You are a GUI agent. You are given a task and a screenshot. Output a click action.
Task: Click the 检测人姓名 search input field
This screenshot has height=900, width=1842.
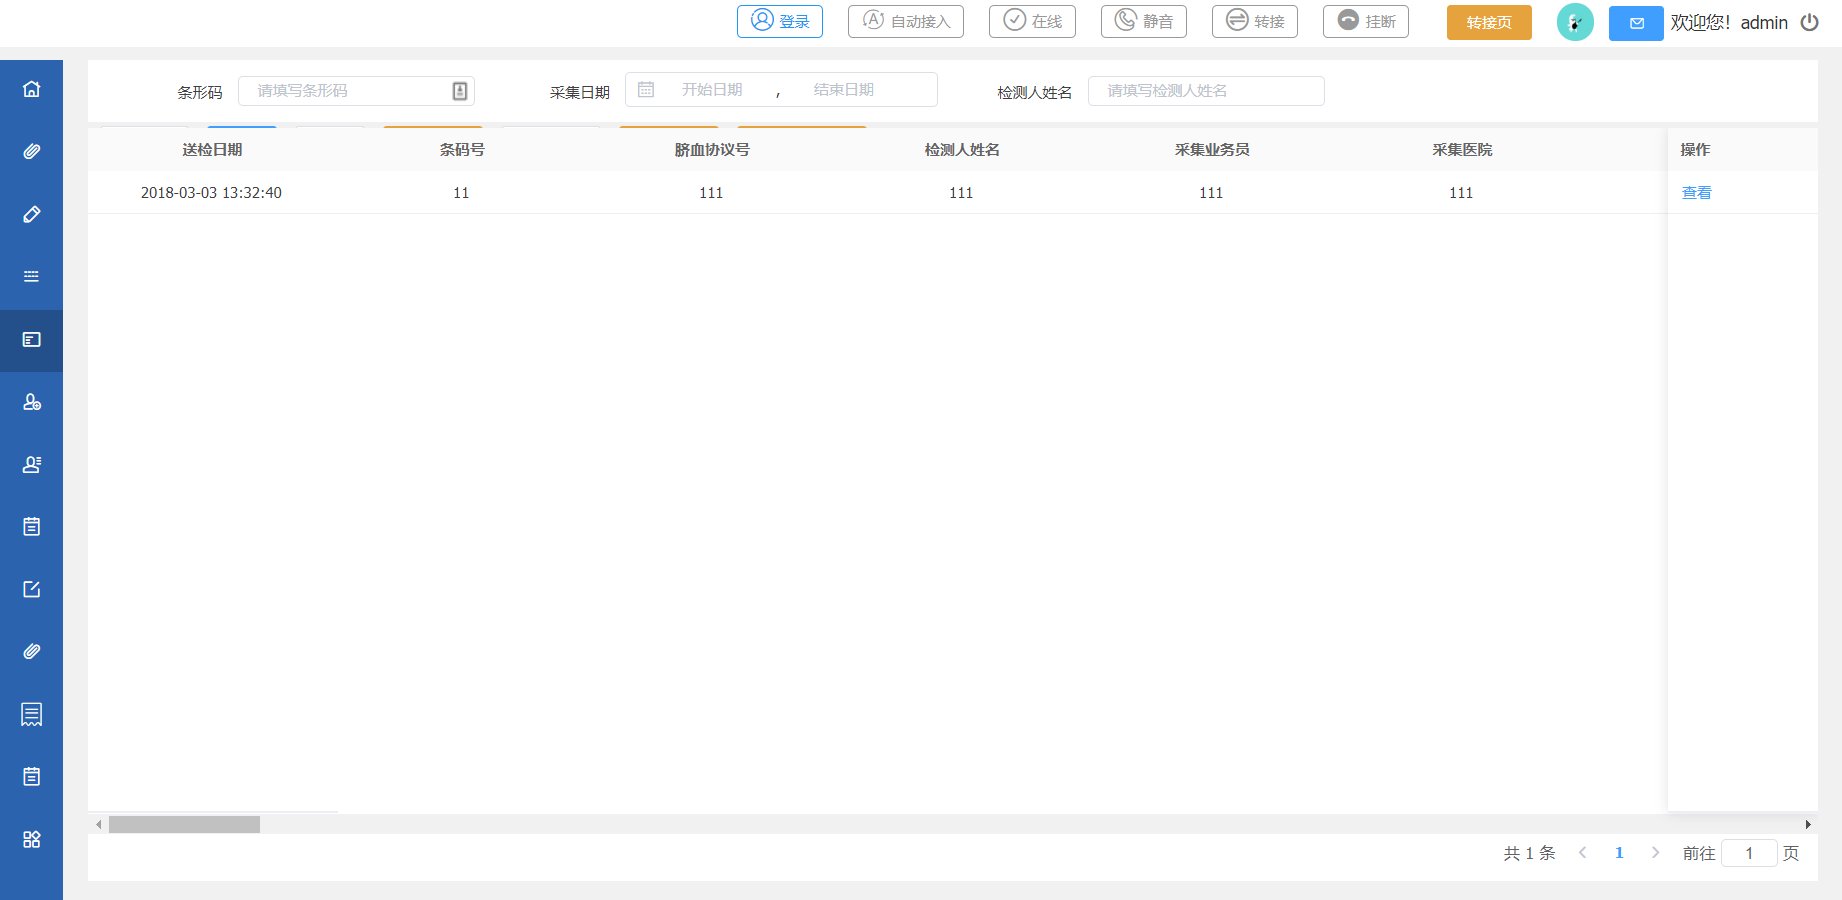click(1206, 91)
